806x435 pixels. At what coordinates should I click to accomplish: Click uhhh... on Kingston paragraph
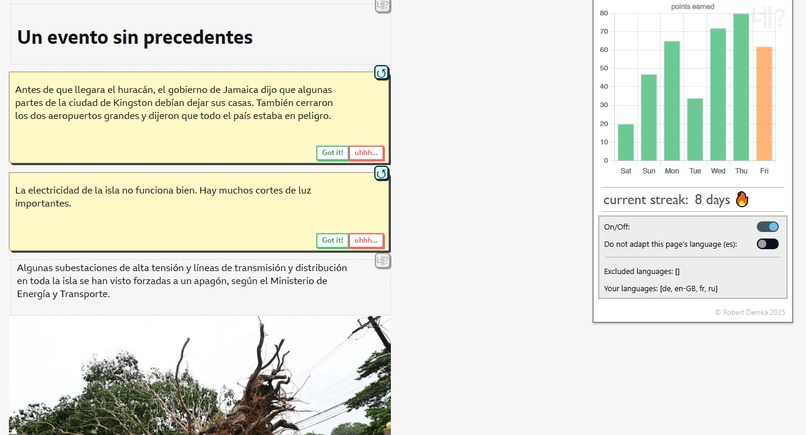[x=367, y=153]
